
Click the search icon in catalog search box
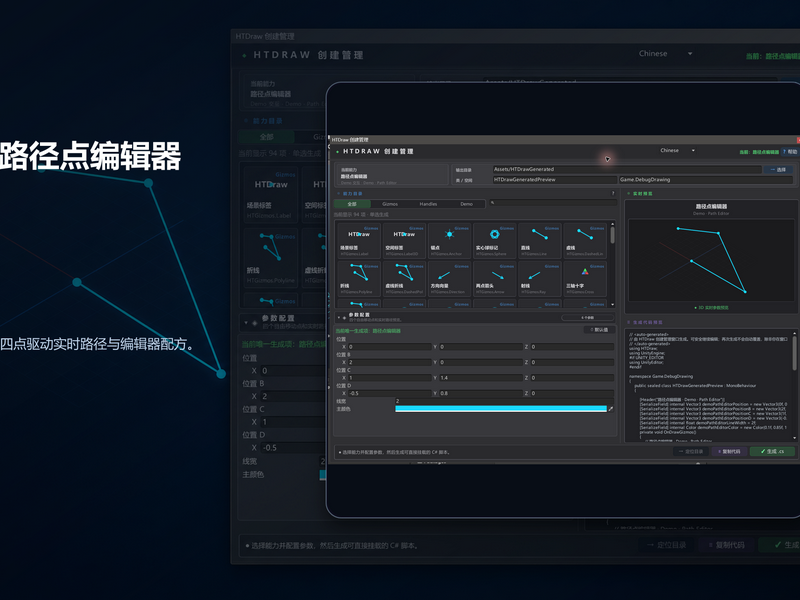click(492, 203)
